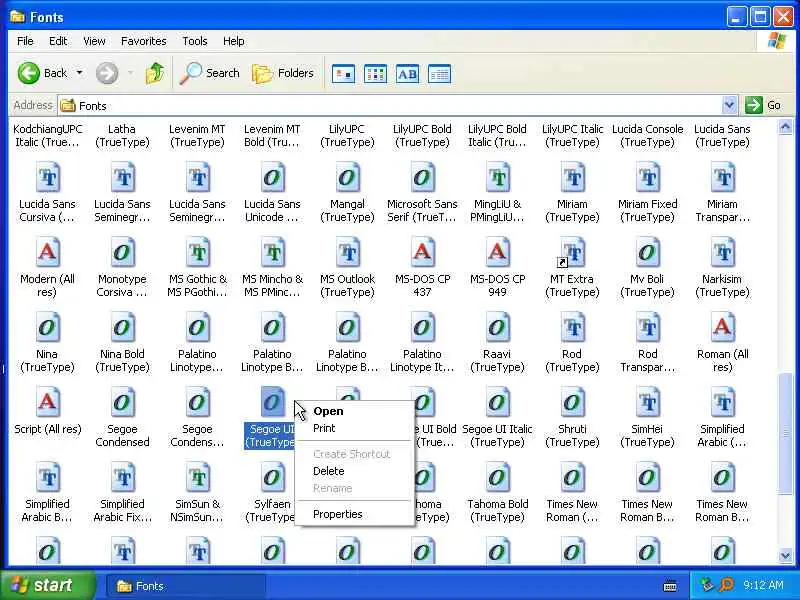Select the Tahoma Bold font icon
This screenshot has width=800, height=600.
click(497, 478)
